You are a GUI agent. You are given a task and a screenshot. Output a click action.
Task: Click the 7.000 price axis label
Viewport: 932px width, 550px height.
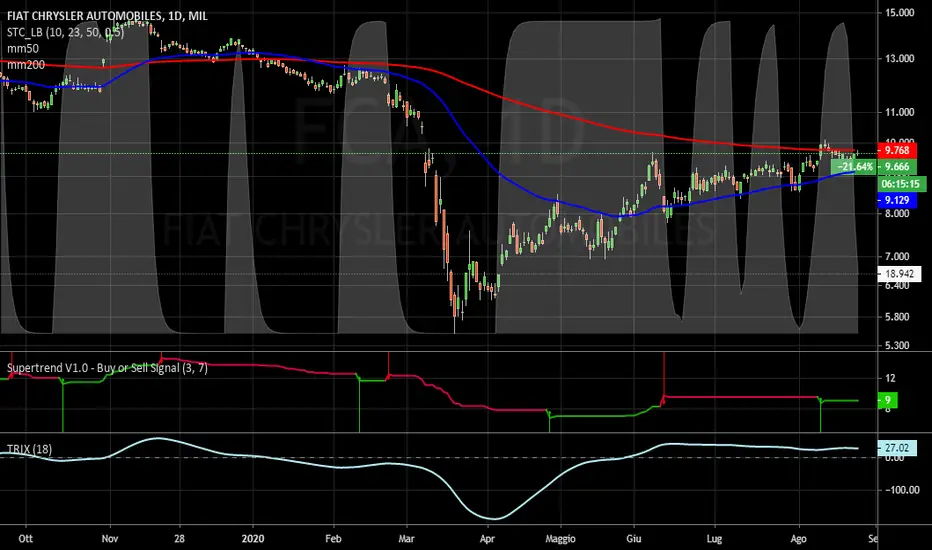pos(897,256)
